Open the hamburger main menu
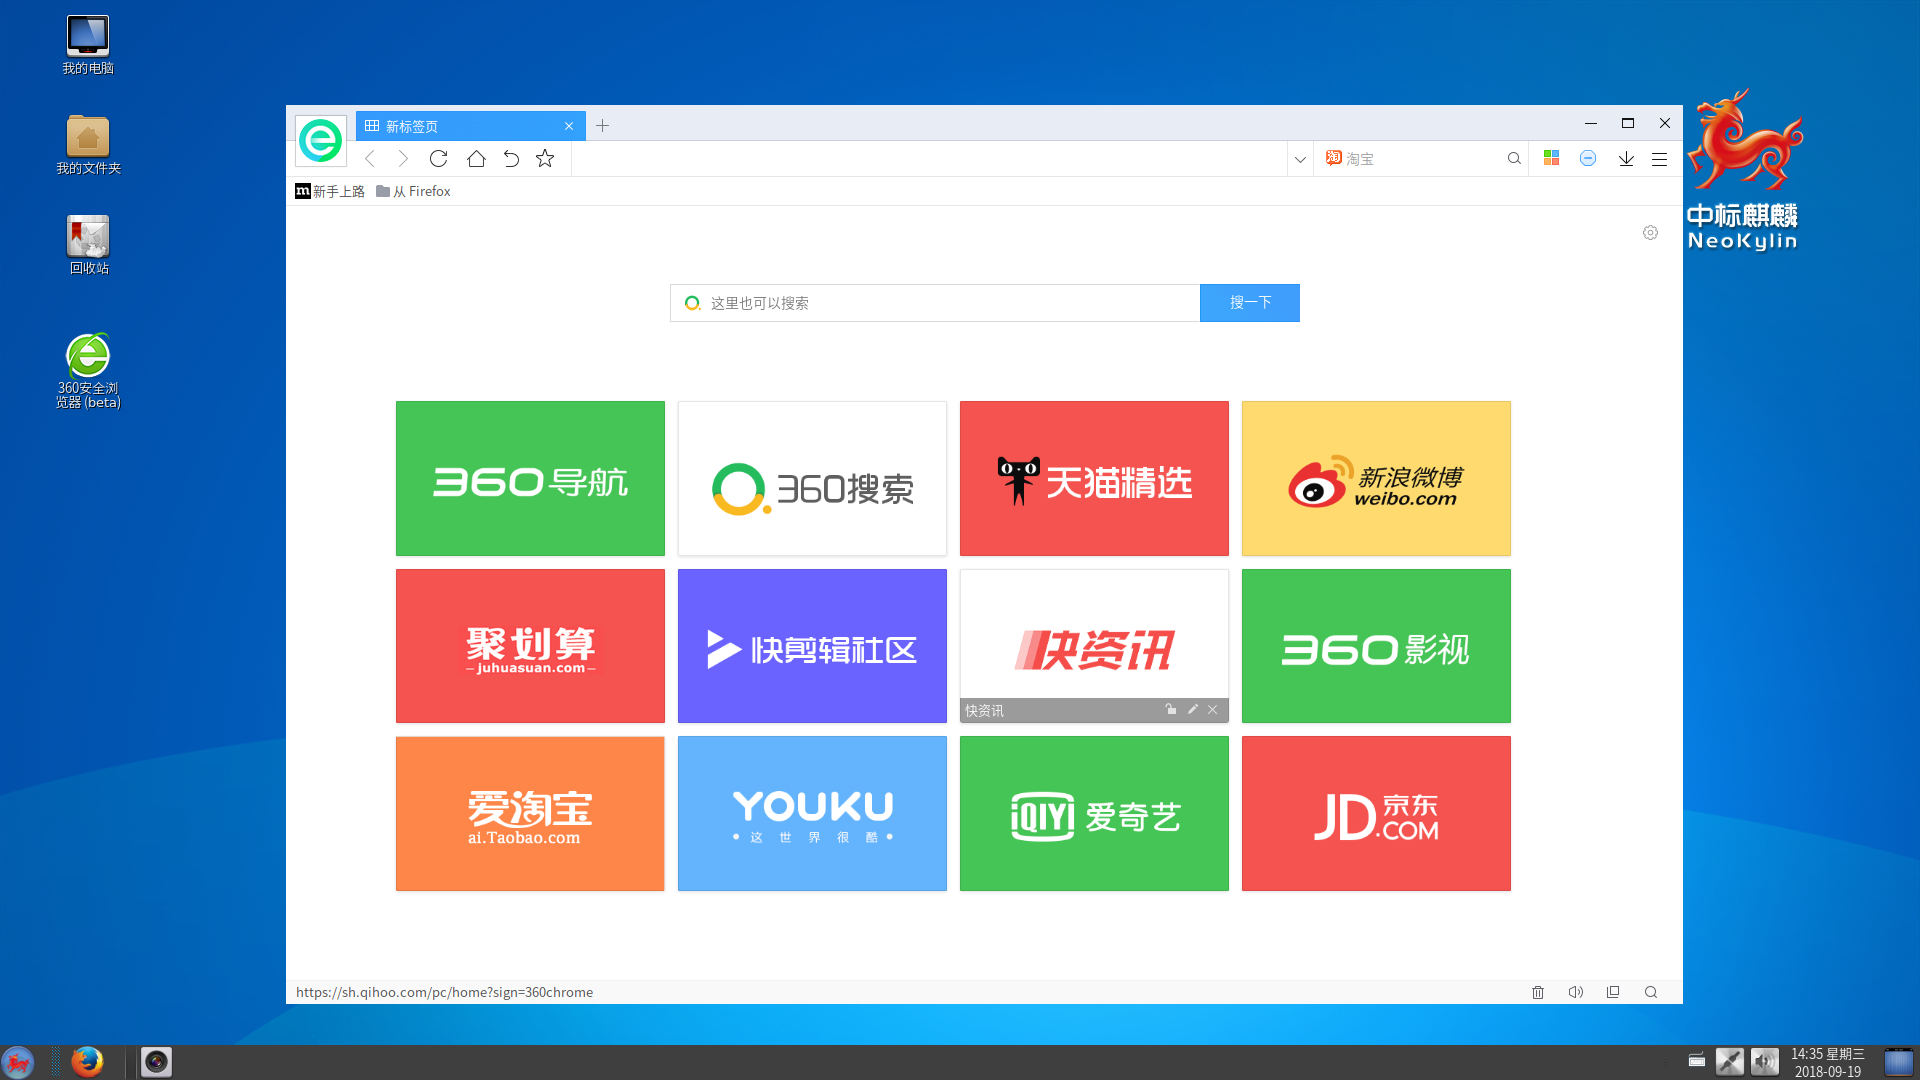Screen dimensions: 1920x1080 tap(1660, 158)
